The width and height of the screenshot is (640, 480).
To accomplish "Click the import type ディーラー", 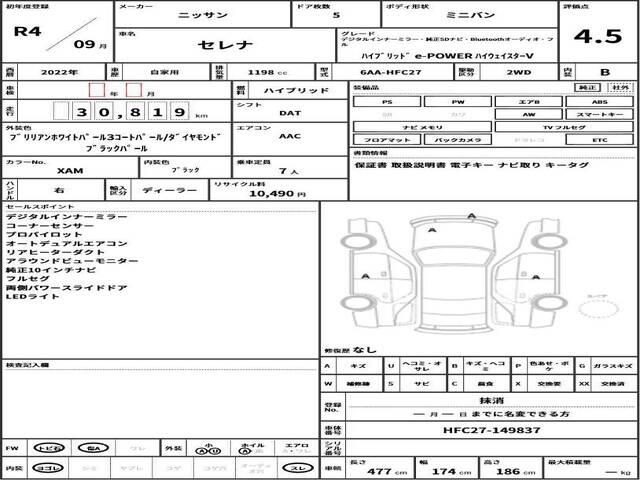I will 170,190.
